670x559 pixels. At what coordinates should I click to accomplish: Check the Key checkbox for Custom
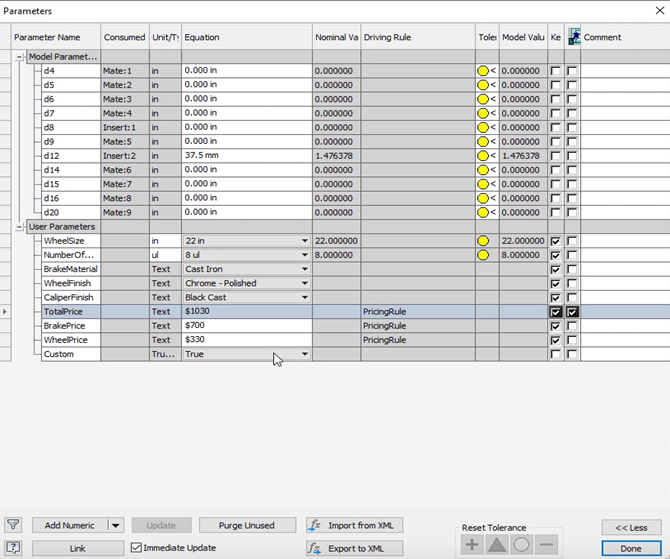(x=555, y=354)
